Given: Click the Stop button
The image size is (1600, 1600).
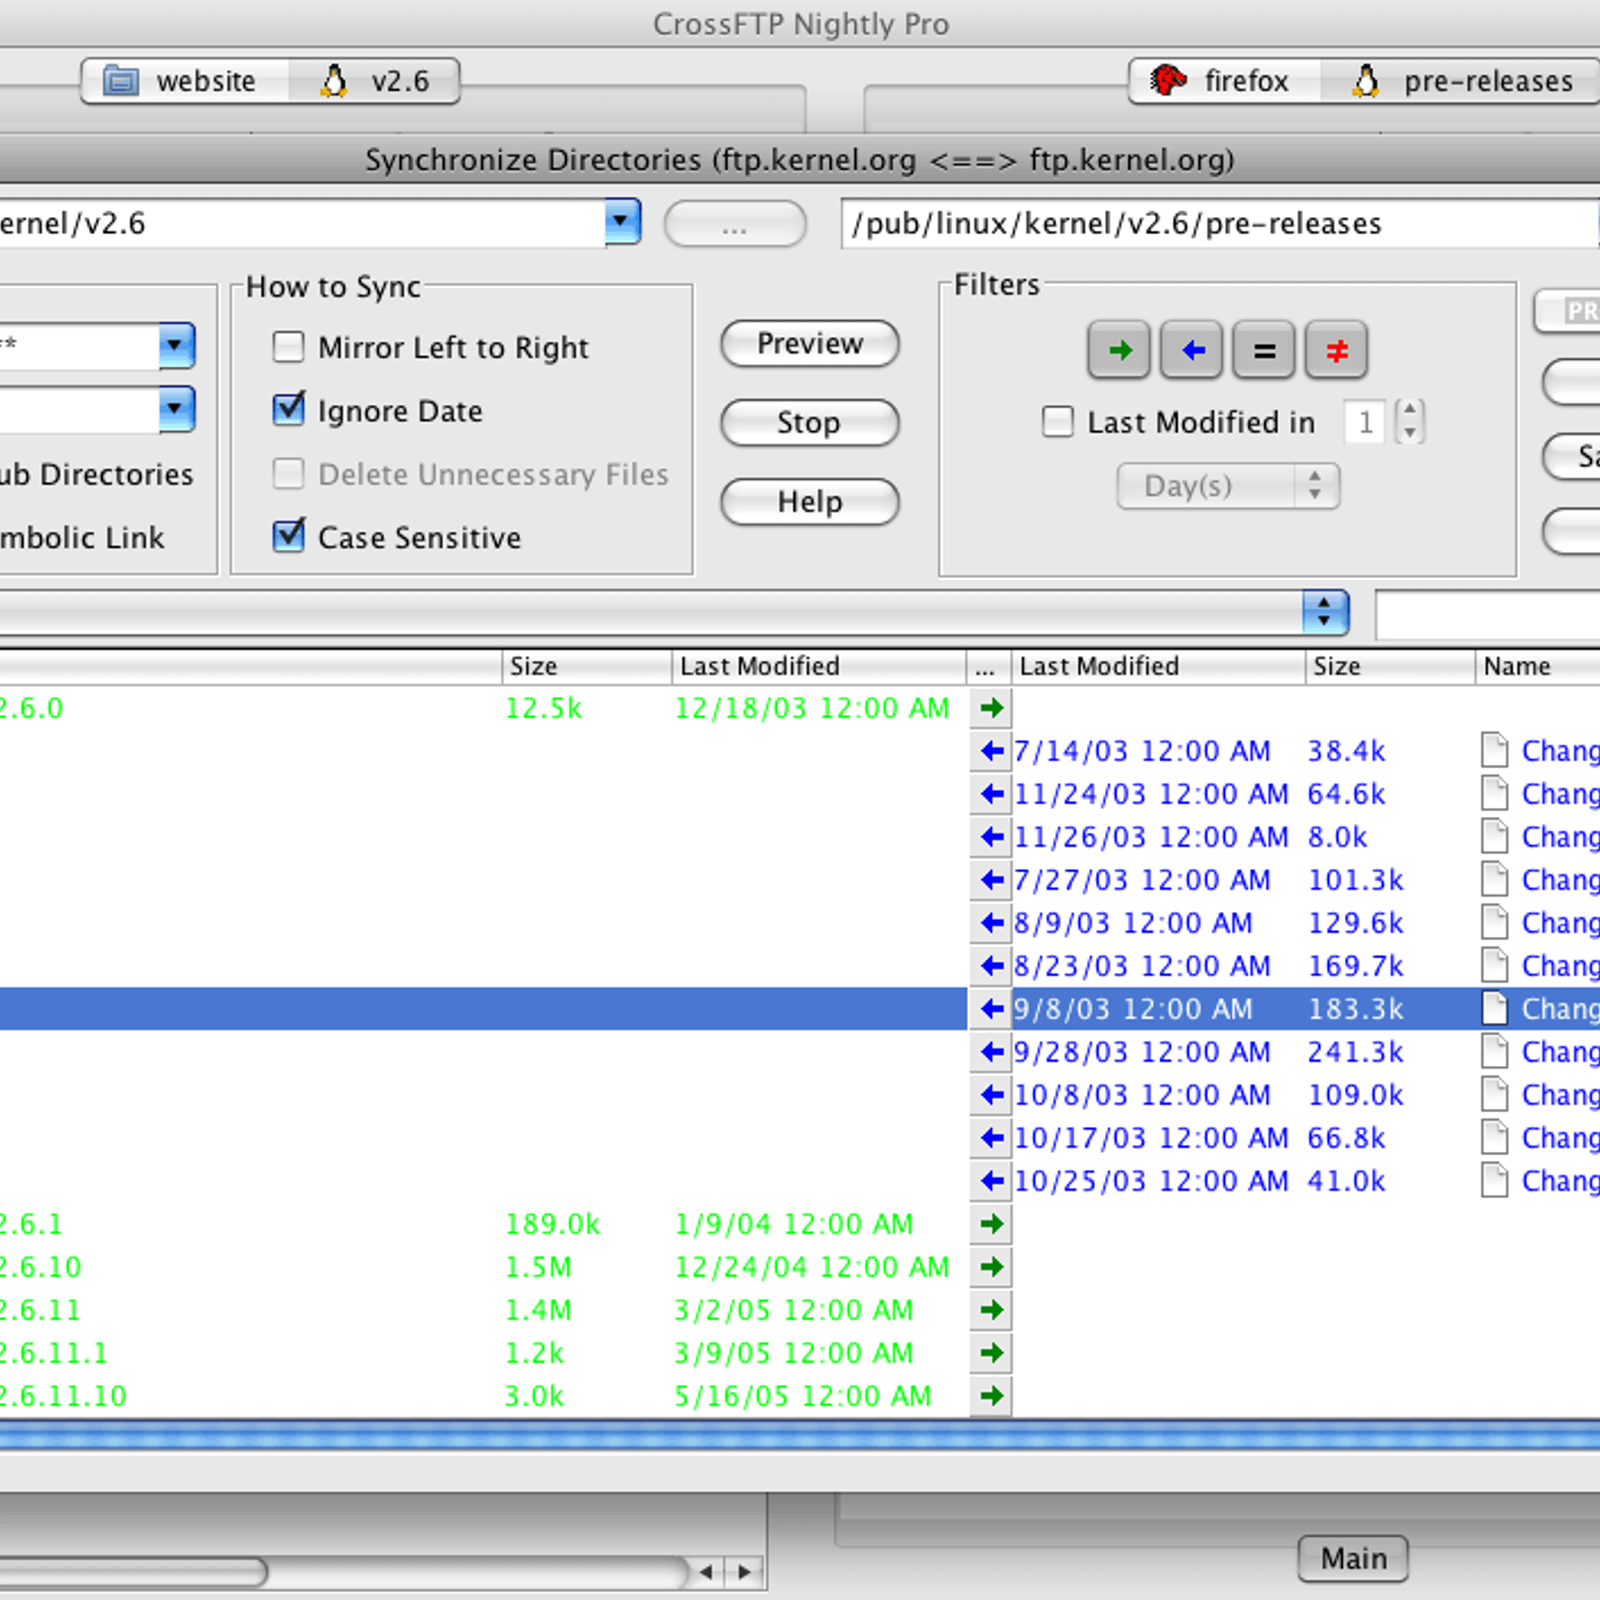Looking at the screenshot, I should pyautogui.click(x=810, y=422).
